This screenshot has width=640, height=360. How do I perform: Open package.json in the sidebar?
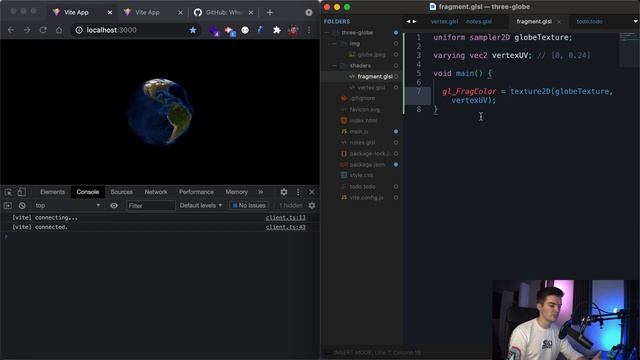tap(367, 165)
